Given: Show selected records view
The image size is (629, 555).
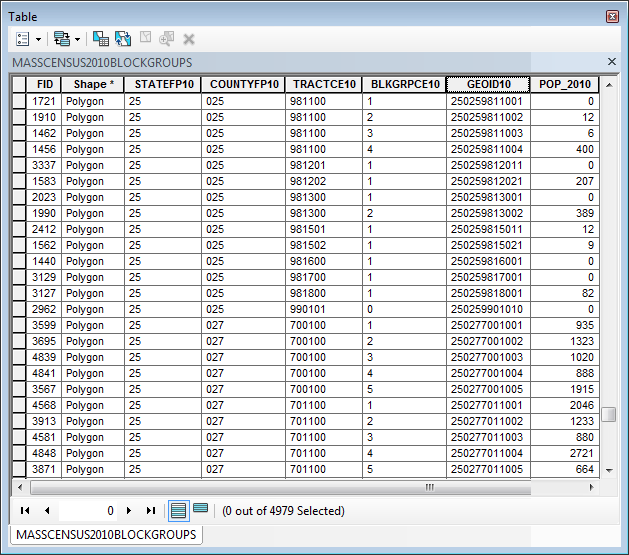Looking at the screenshot, I should point(201,508).
